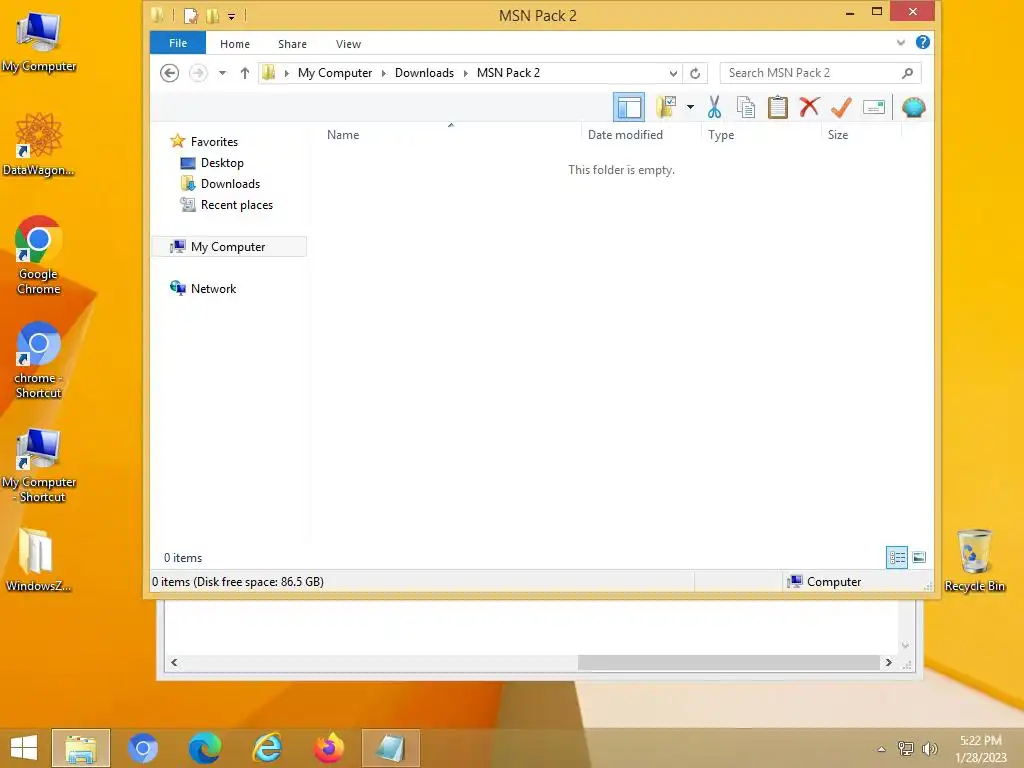Go up one folder level
The image size is (1024, 768).
tap(245, 72)
